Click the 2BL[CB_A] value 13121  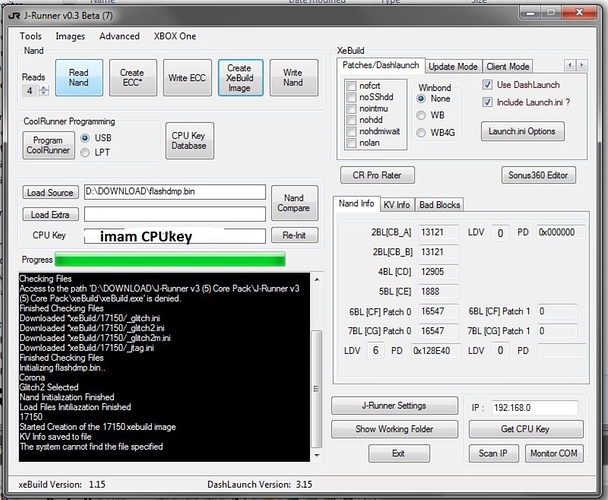coord(438,232)
